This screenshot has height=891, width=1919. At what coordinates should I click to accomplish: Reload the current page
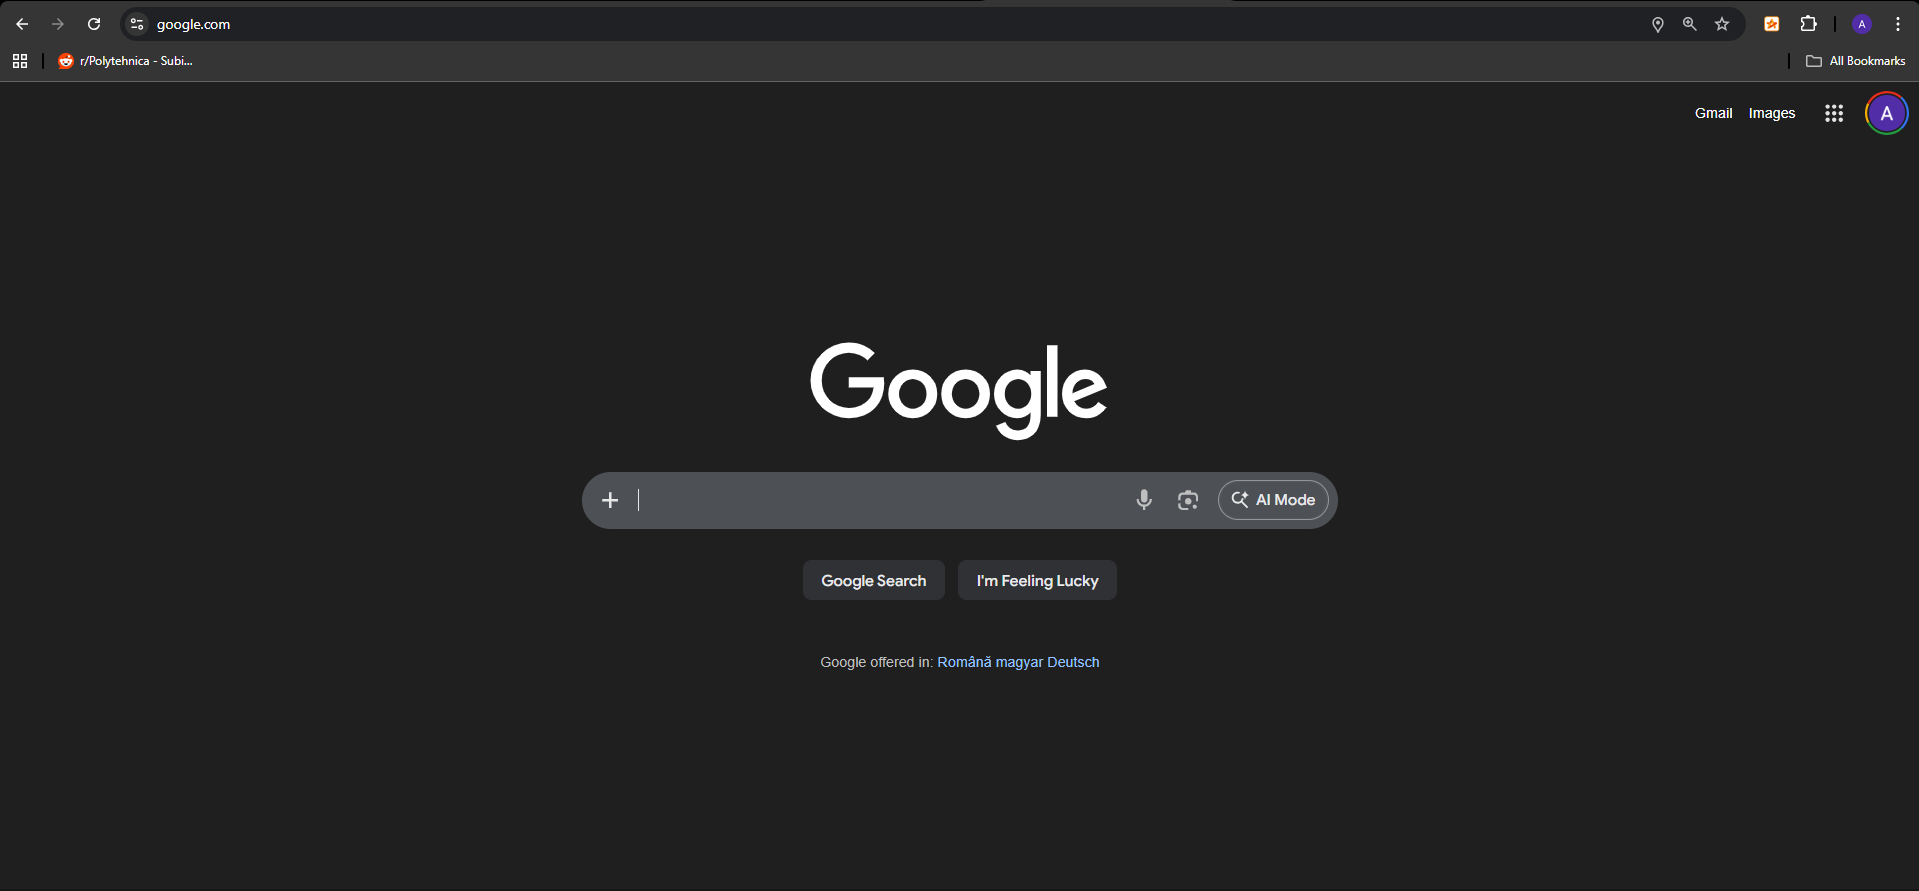[x=94, y=24]
